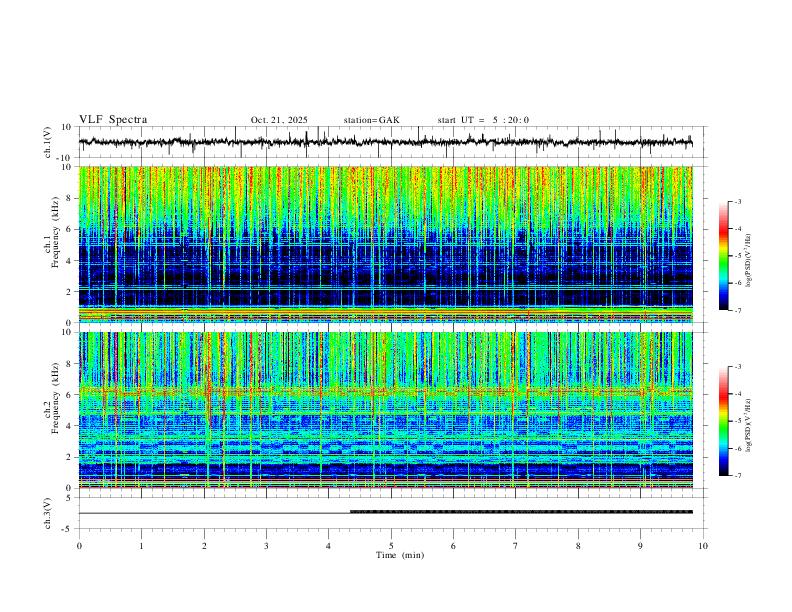Screen dimensions: 792x612
Task: Click the ch.1 colorbar "-7" tick label
Action: pos(737,310)
